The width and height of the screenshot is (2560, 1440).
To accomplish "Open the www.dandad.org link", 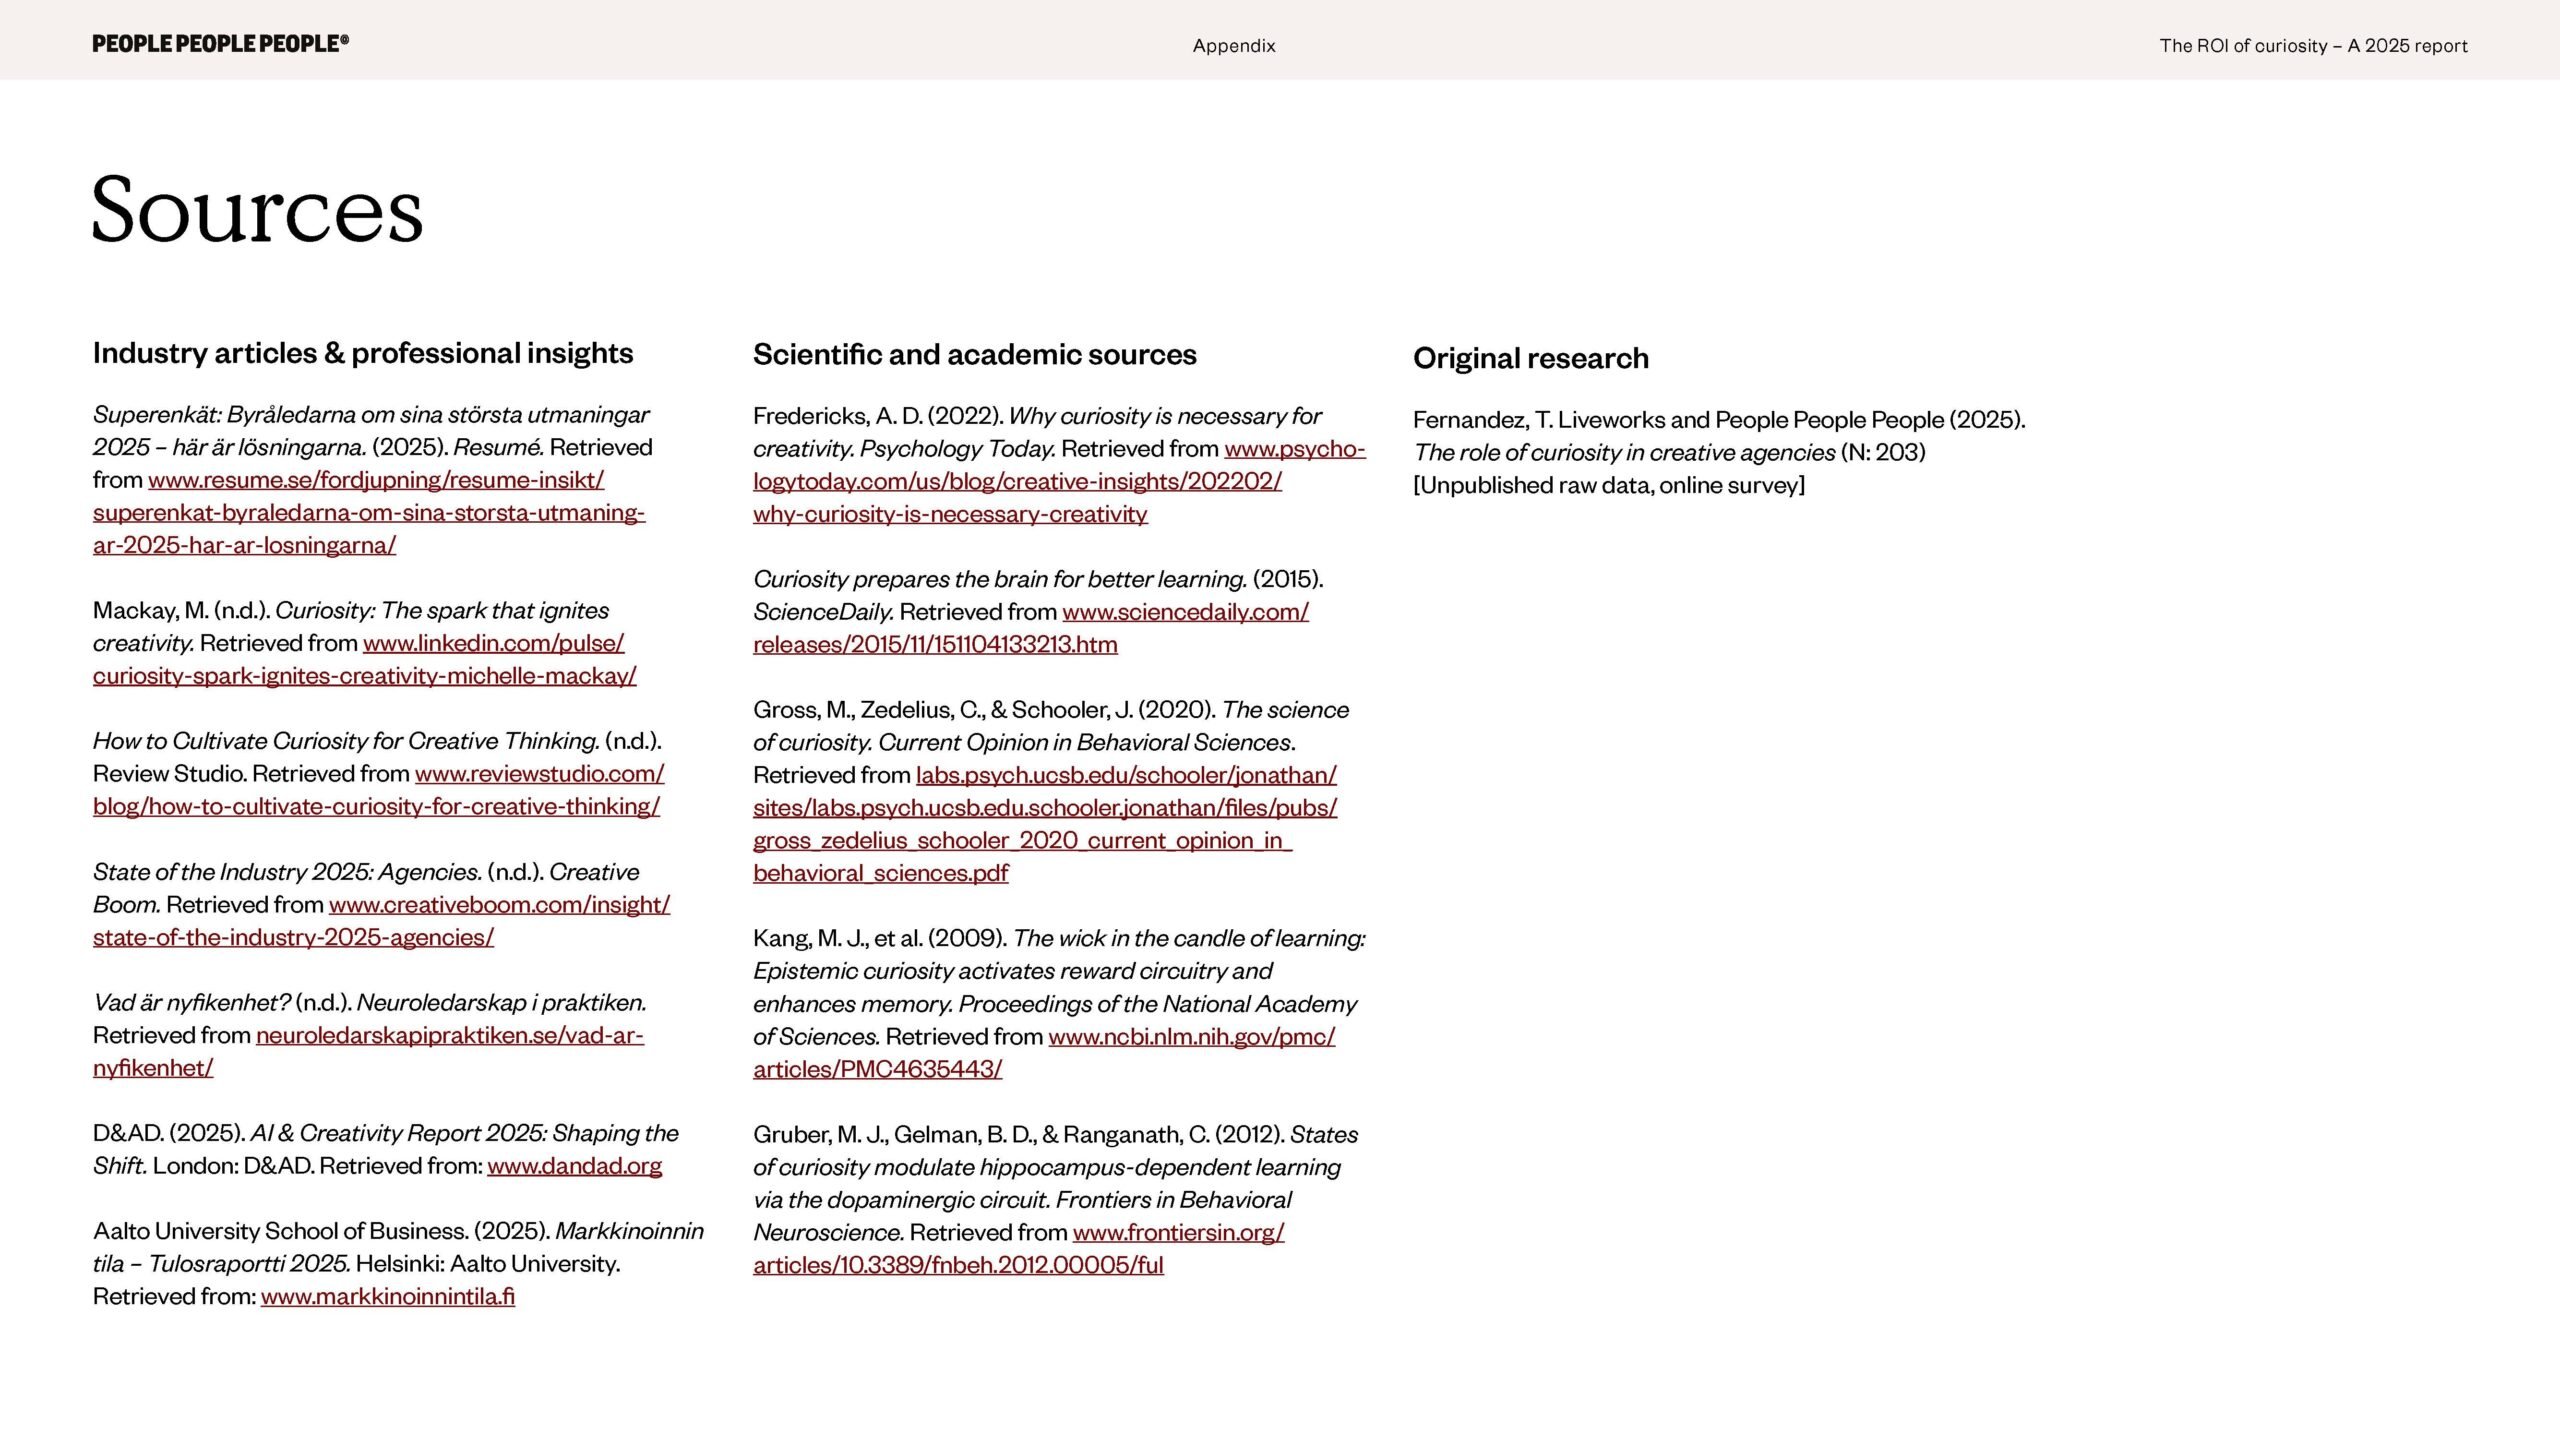I will tap(574, 1166).
